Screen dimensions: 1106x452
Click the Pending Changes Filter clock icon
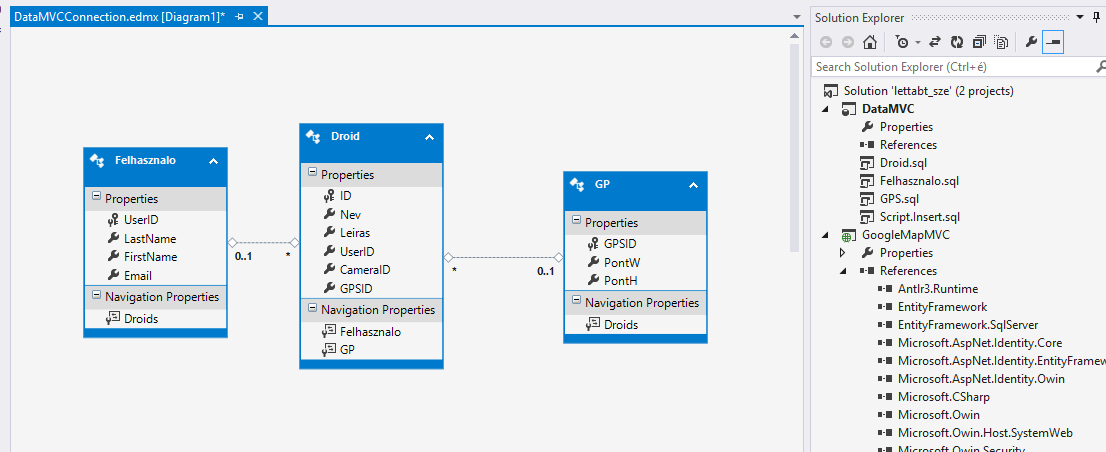click(x=902, y=42)
